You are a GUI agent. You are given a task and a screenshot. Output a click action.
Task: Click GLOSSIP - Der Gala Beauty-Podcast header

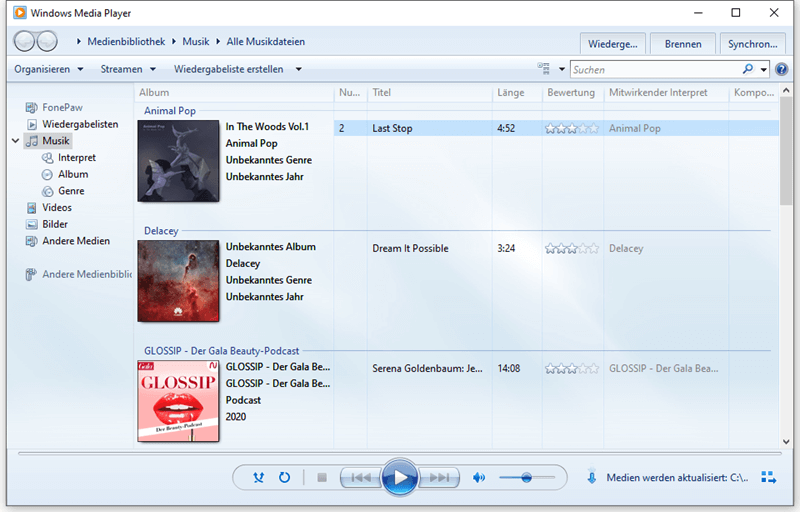point(221,351)
